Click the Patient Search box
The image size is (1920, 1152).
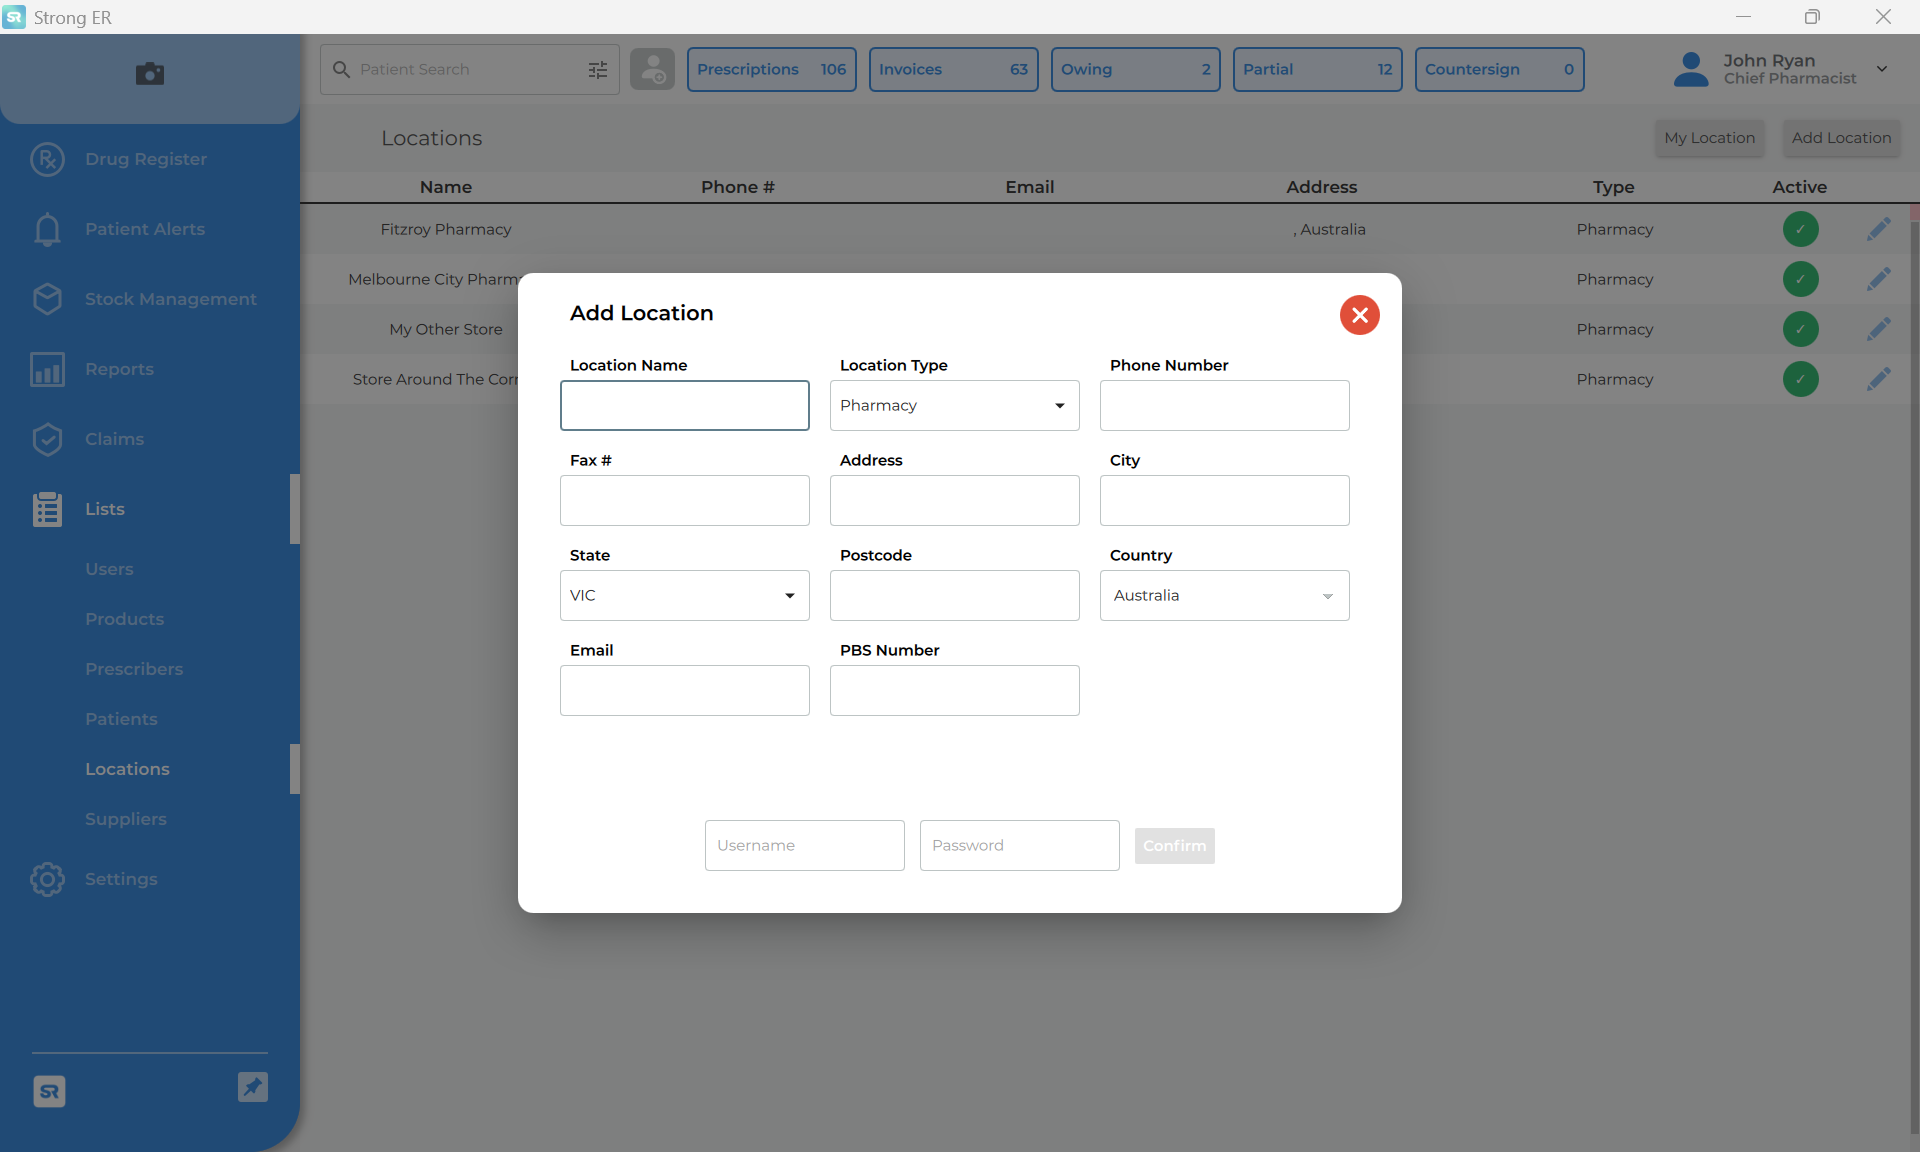tap(470, 69)
